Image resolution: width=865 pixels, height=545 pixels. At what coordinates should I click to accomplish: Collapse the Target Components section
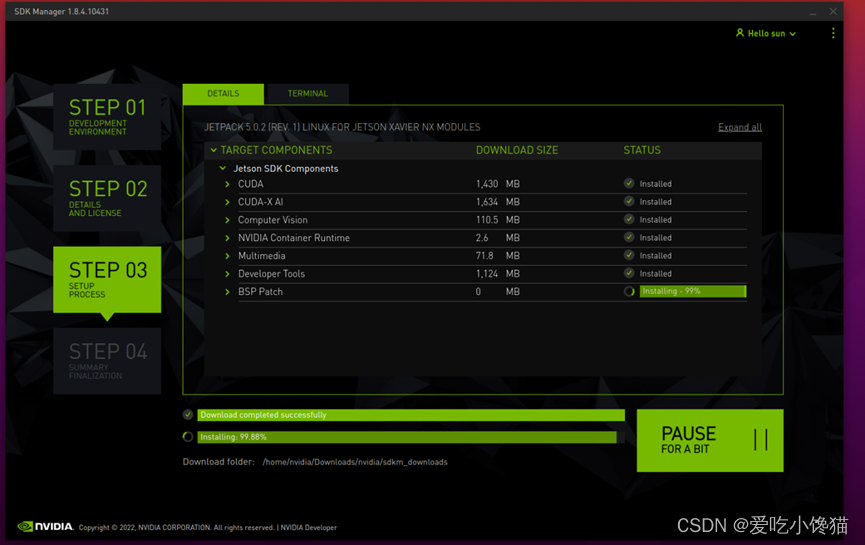coord(213,150)
